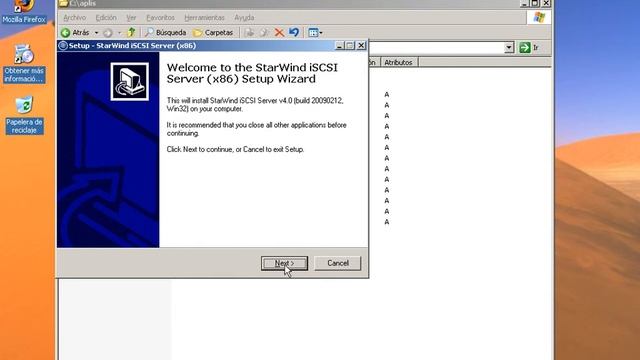This screenshot has width=640, height=360.
Task: Open the Búsqueda search pane
Action: click(x=166, y=33)
